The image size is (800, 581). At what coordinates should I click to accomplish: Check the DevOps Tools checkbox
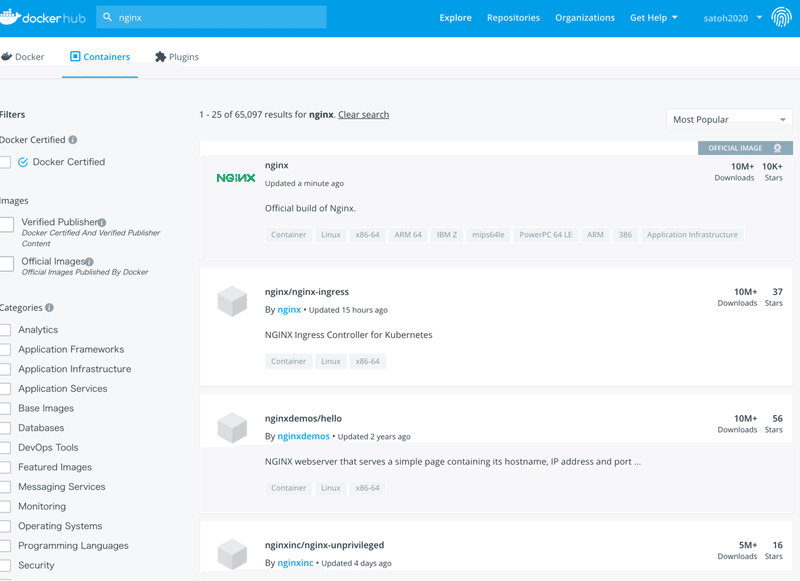5,448
